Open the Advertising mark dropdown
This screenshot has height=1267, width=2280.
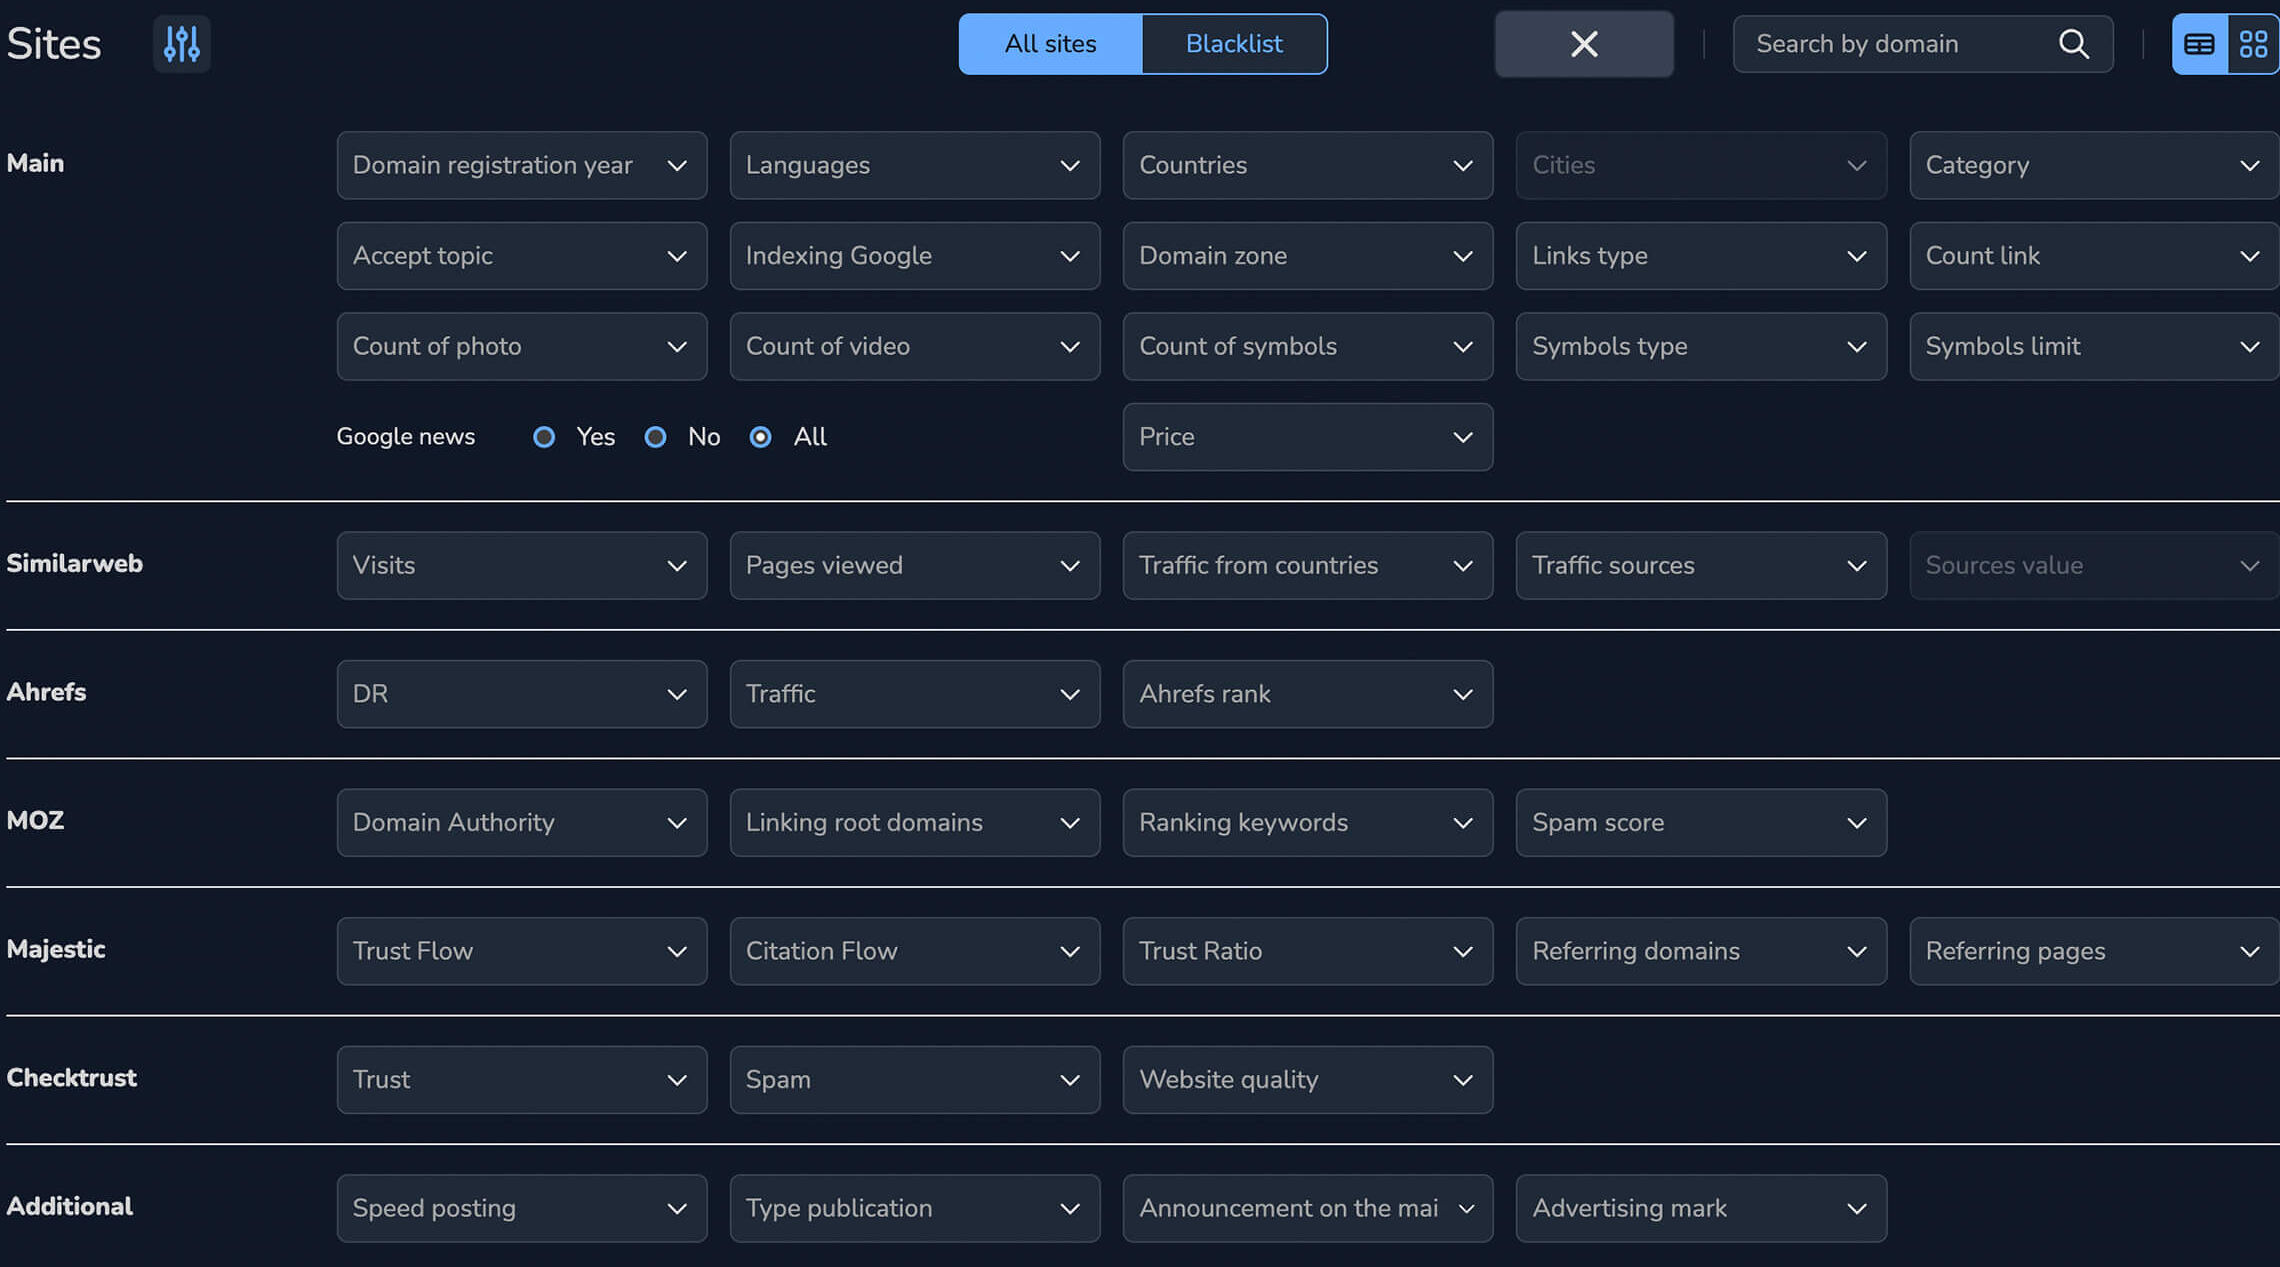coord(1700,1209)
